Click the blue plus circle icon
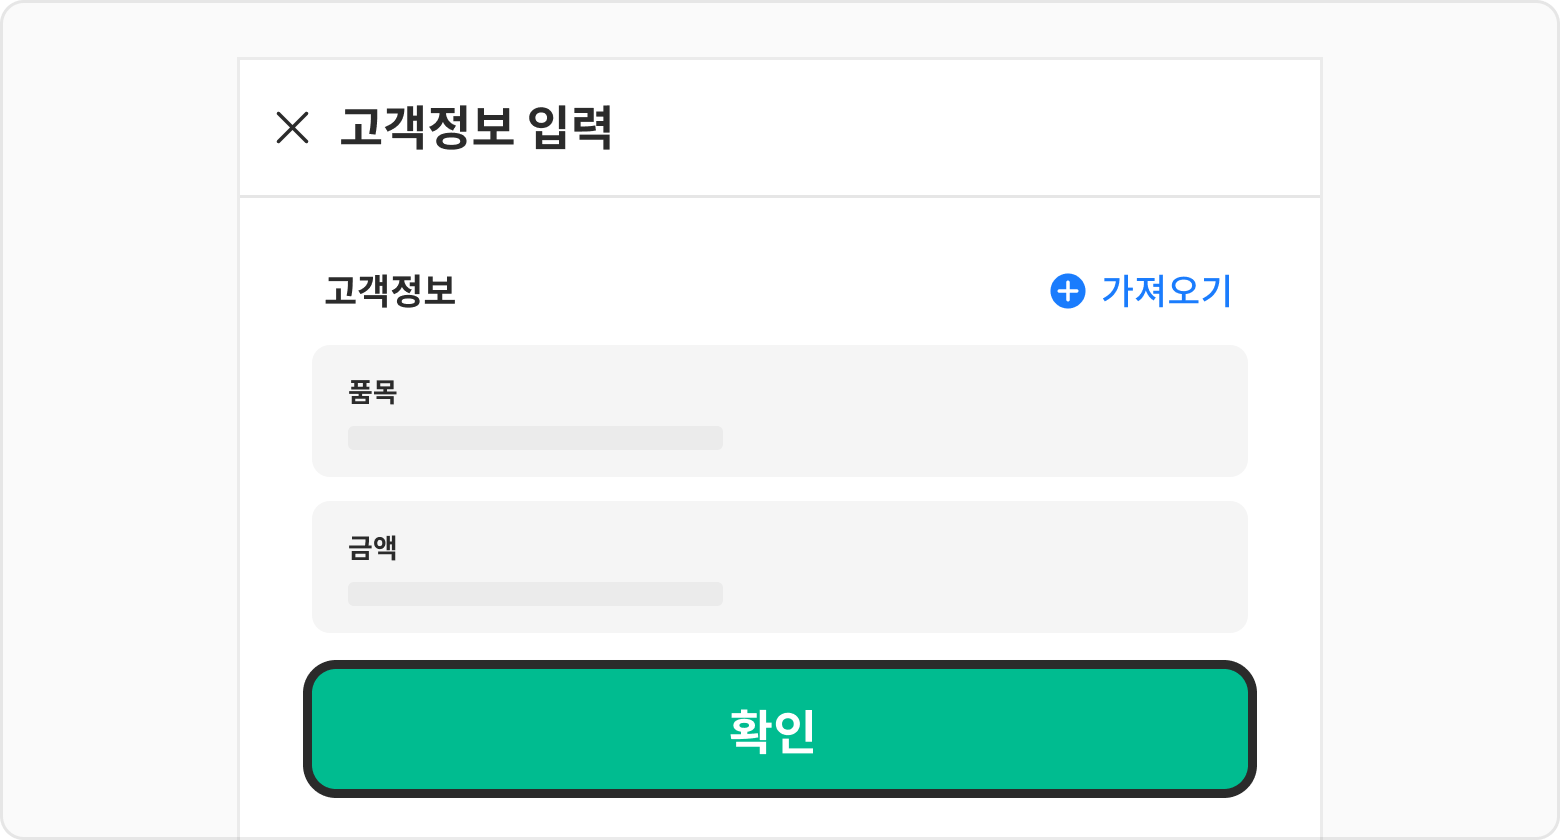Image resolution: width=1560 pixels, height=840 pixels. pyautogui.click(x=1067, y=291)
